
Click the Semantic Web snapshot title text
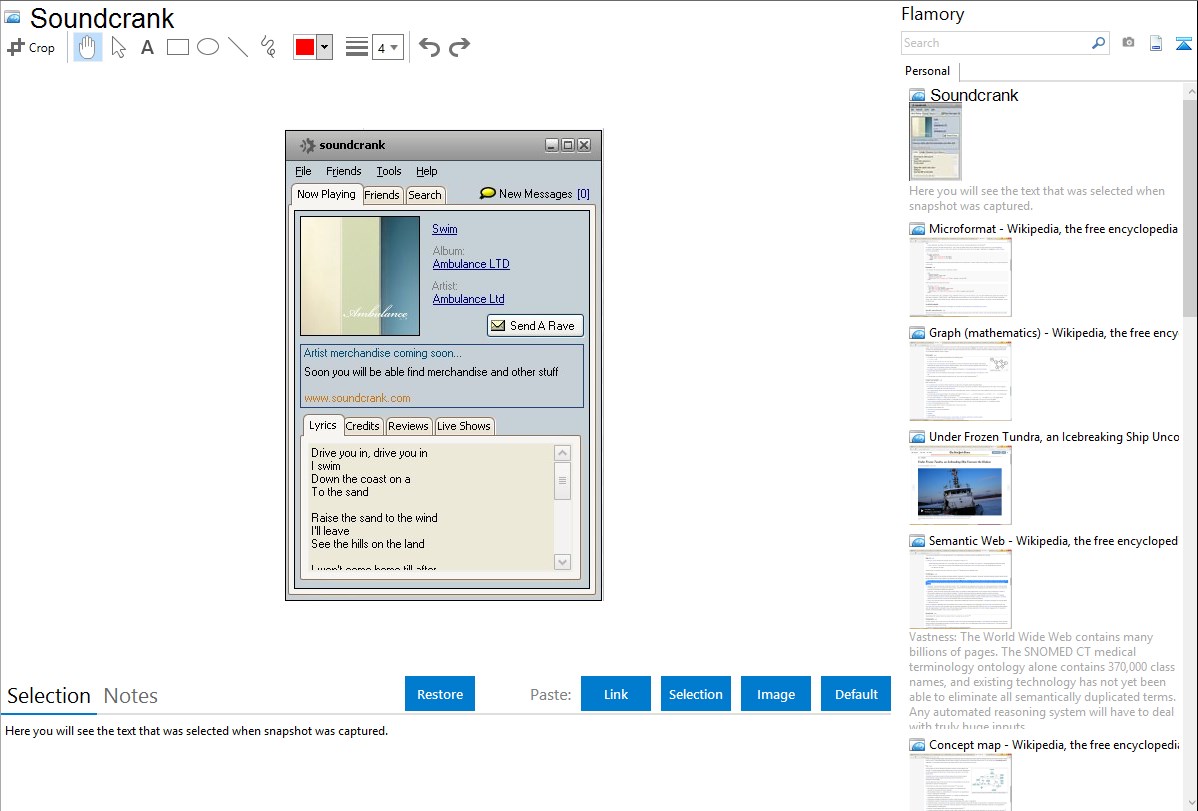(1053, 540)
